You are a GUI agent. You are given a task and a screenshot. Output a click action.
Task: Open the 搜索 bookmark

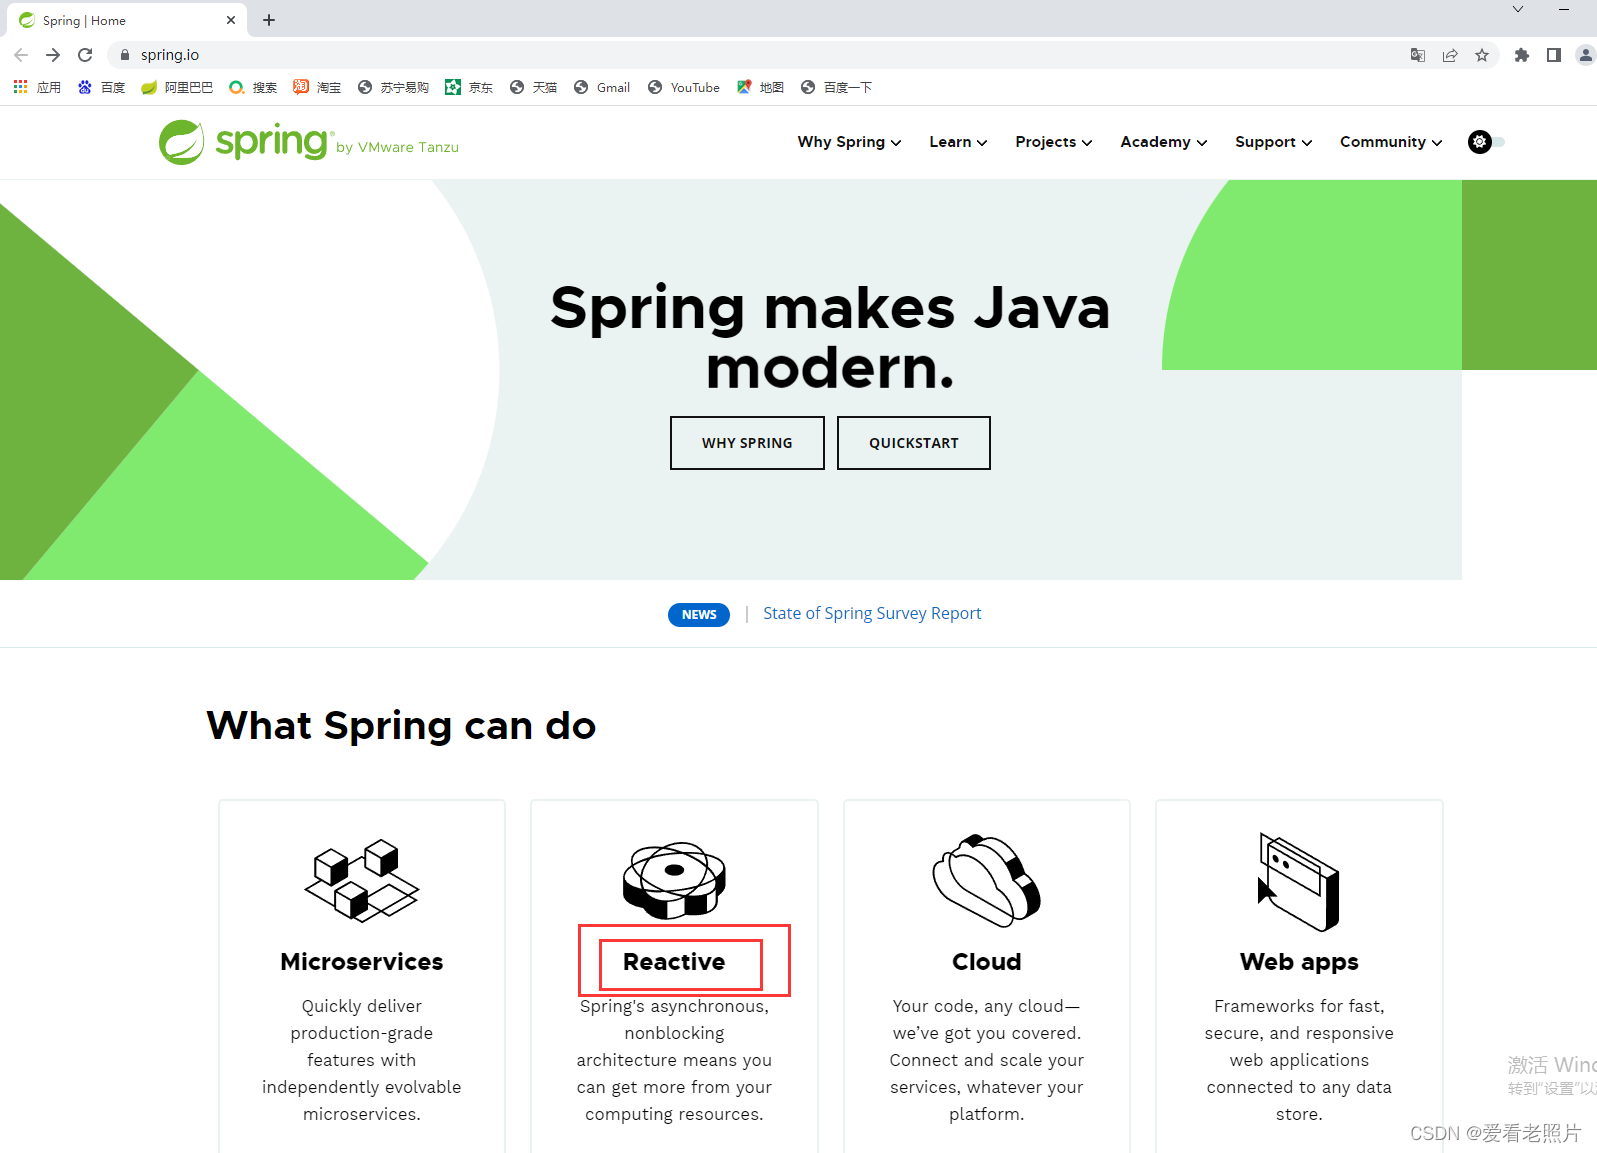[x=253, y=87]
